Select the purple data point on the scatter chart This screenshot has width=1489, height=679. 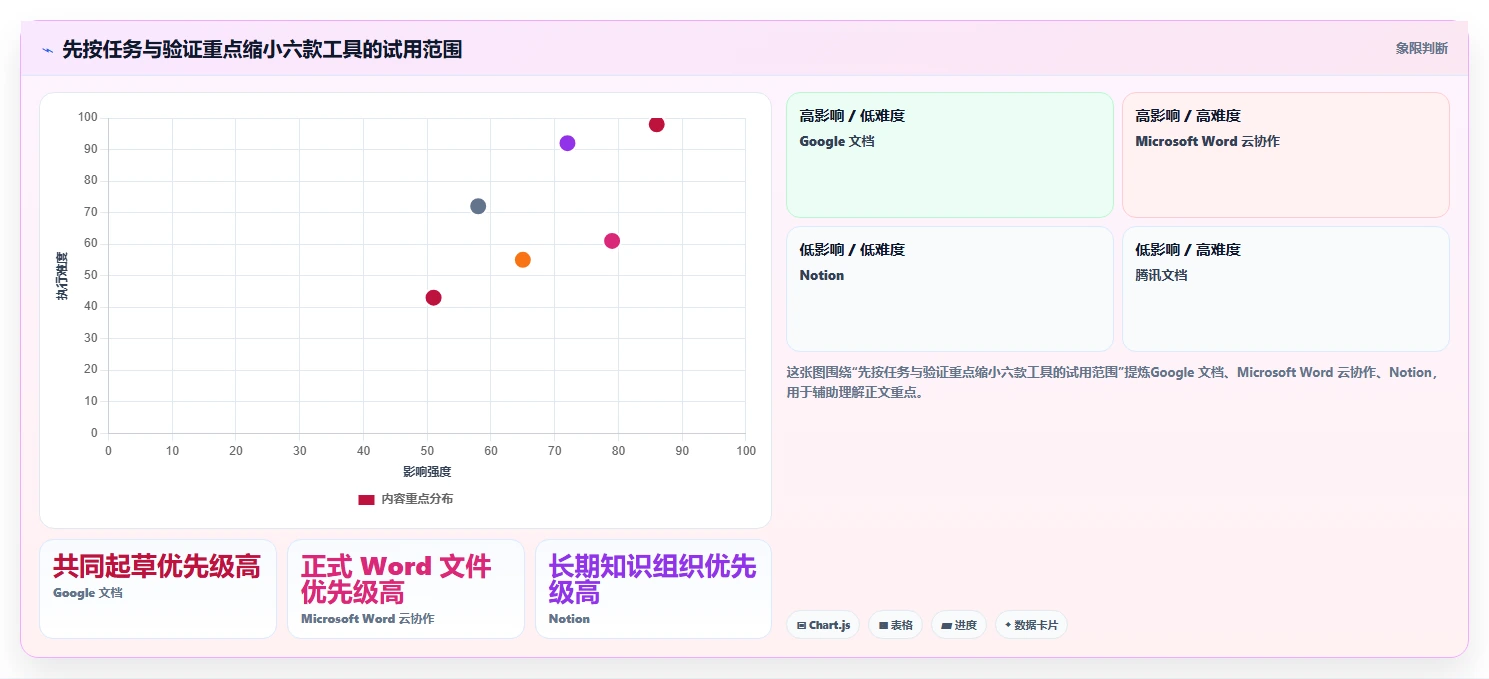click(567, 143)
